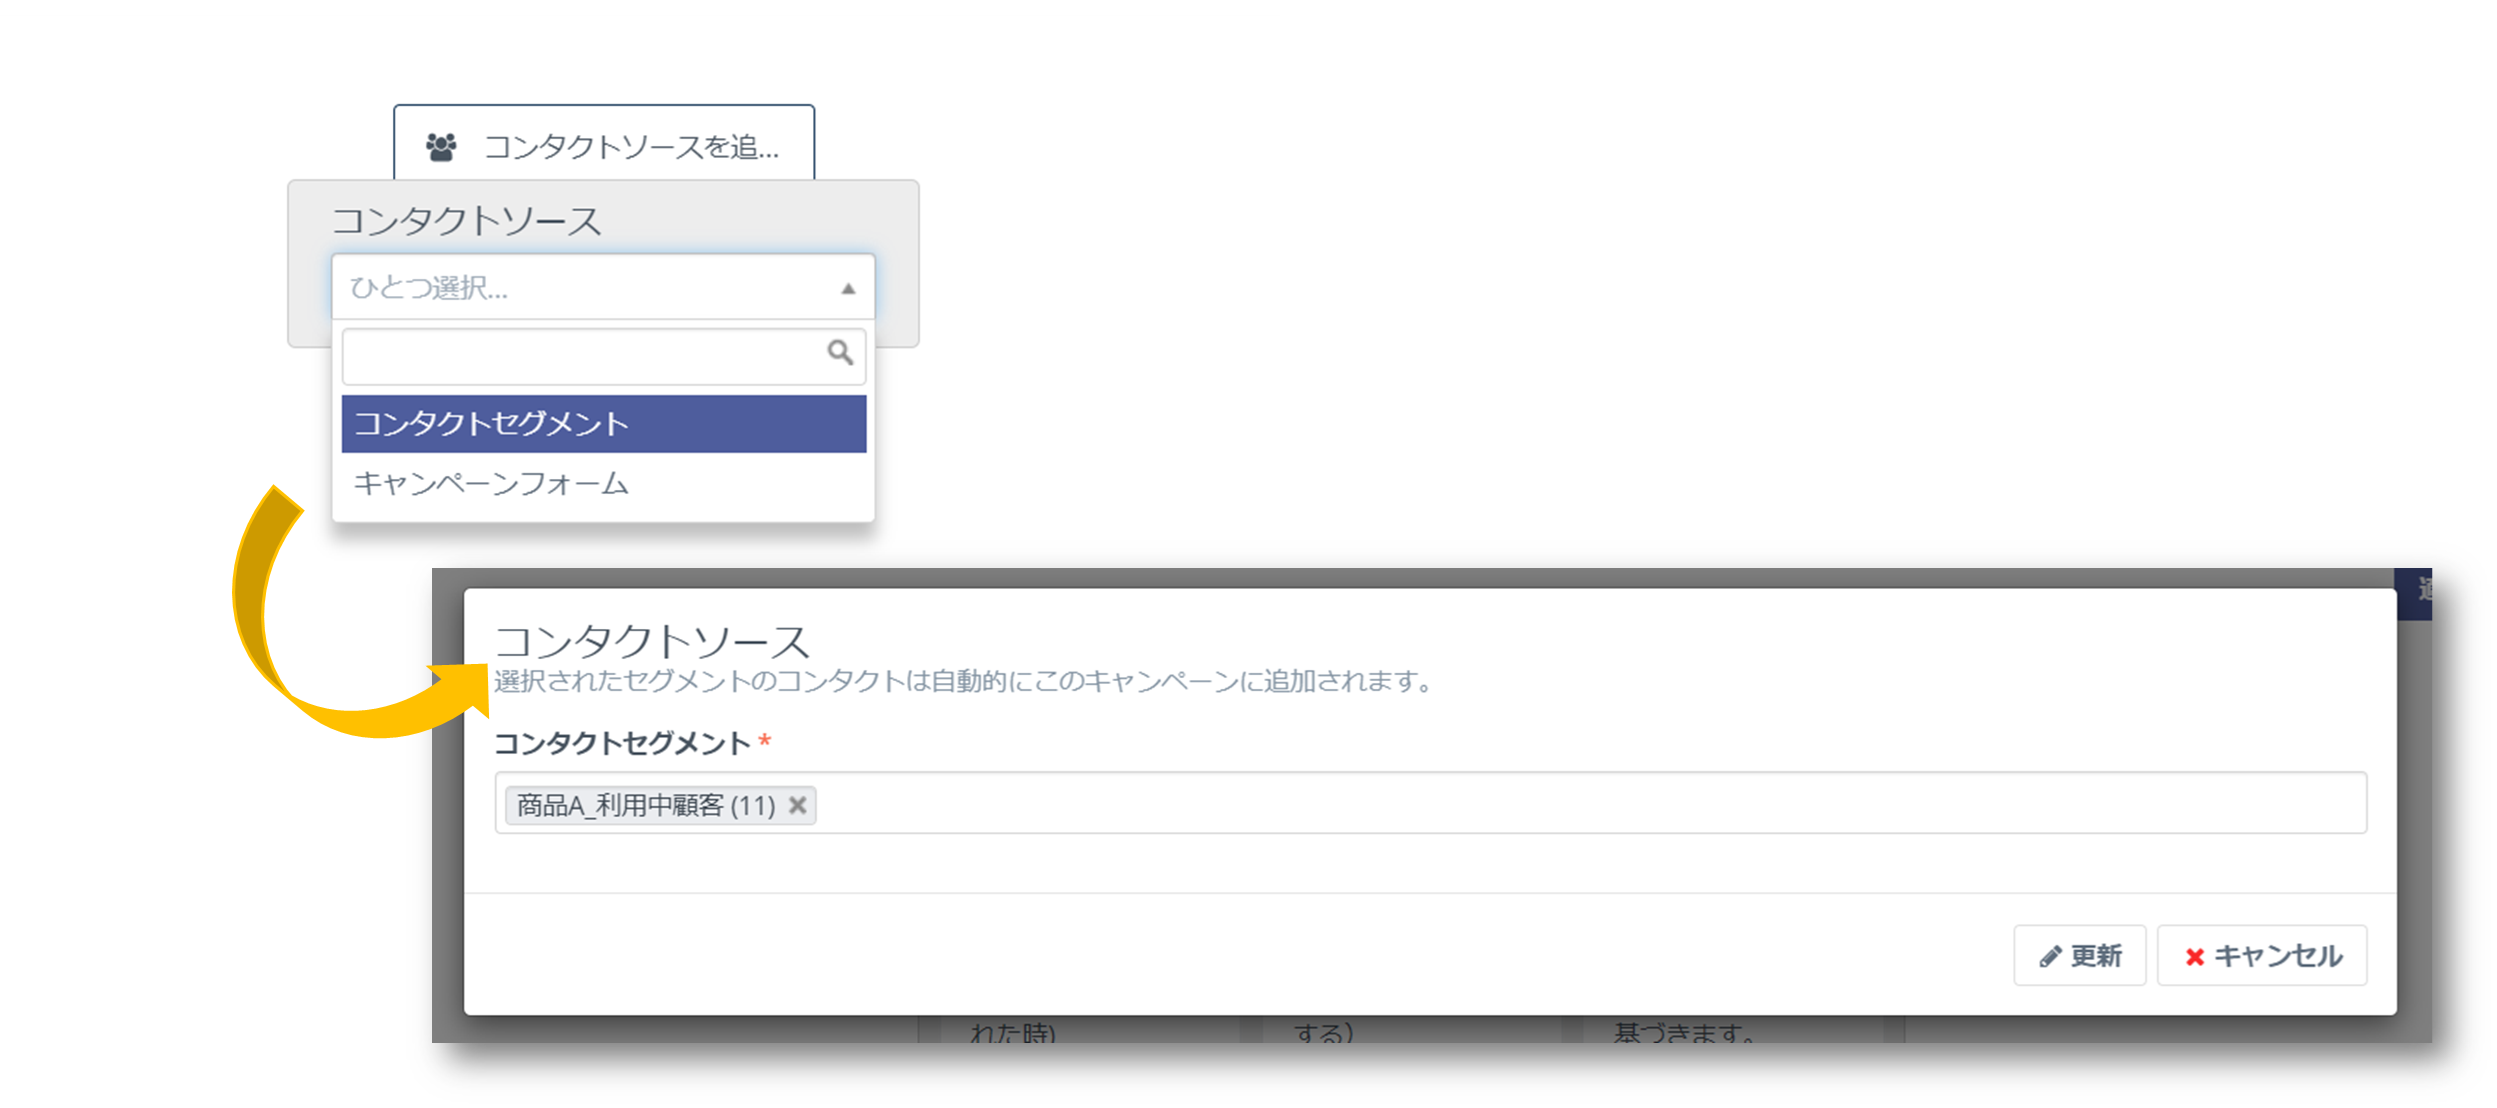Select the コンタクトセグメント option in dropdown list
The width and height of the screenshot is (2497, 1108).
(x=492, y=424)
